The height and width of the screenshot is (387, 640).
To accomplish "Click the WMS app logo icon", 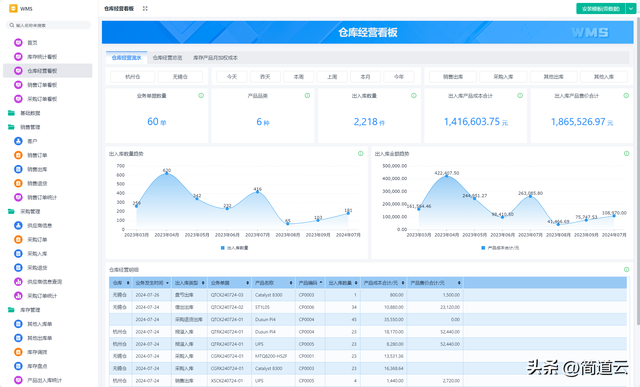I will tap(13, 8).
